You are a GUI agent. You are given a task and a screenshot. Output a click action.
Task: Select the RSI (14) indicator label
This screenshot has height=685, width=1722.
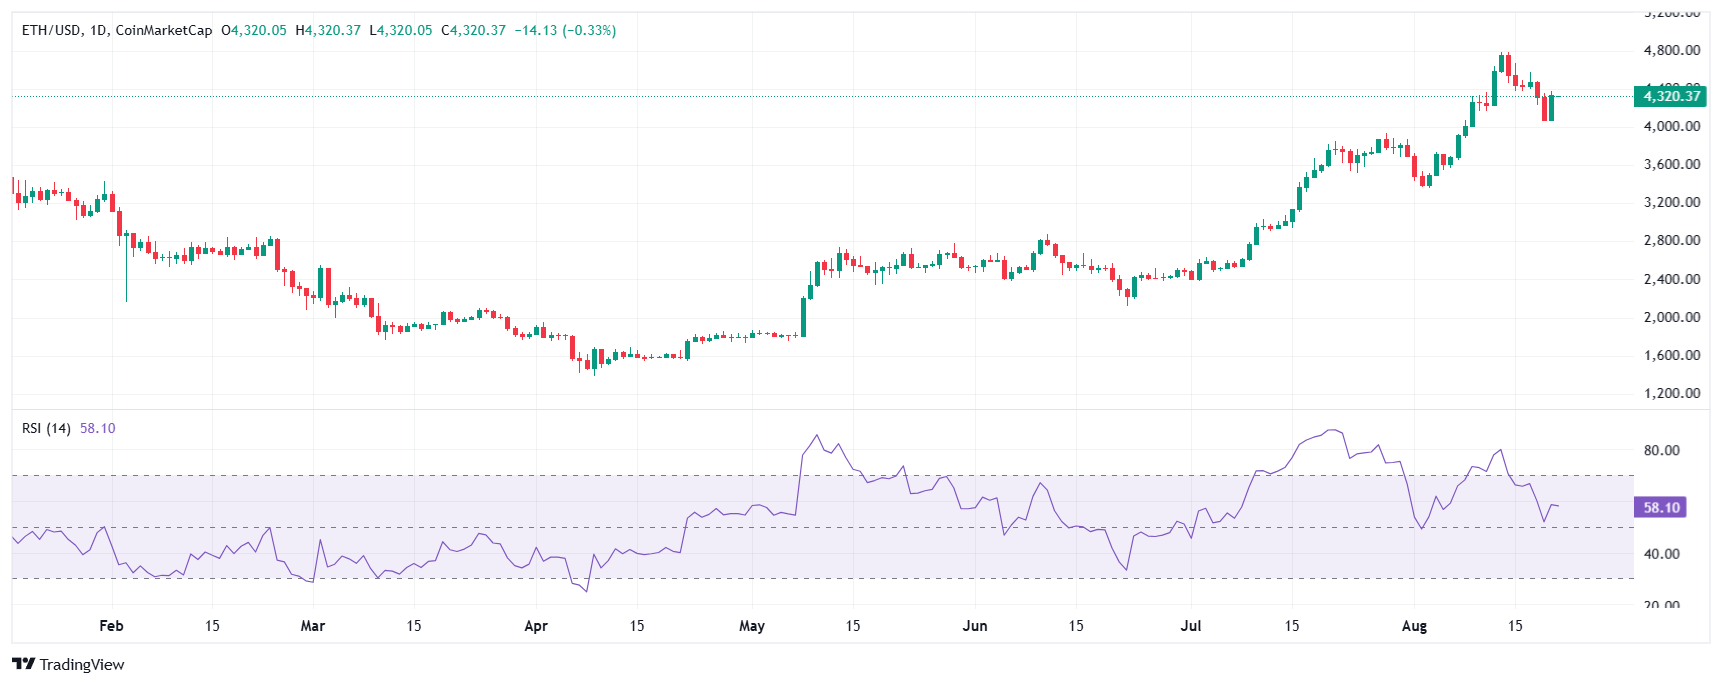pyautogui.click(x=46, y=428)
